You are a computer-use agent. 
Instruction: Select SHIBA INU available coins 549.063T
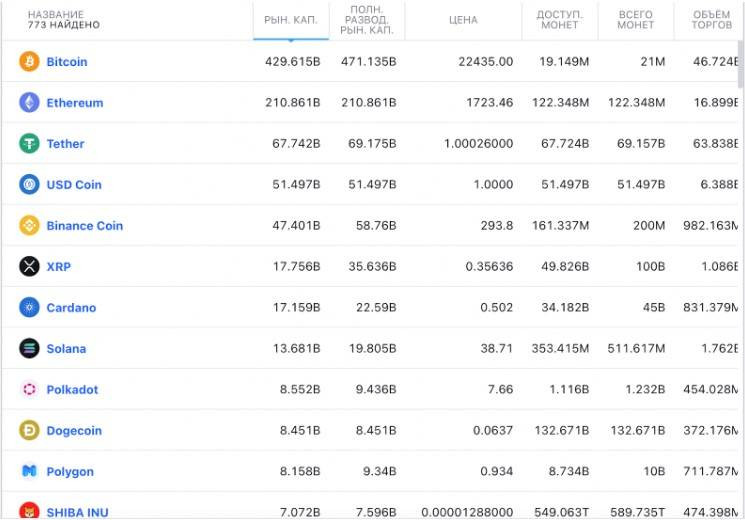click(x=562, y=512)
